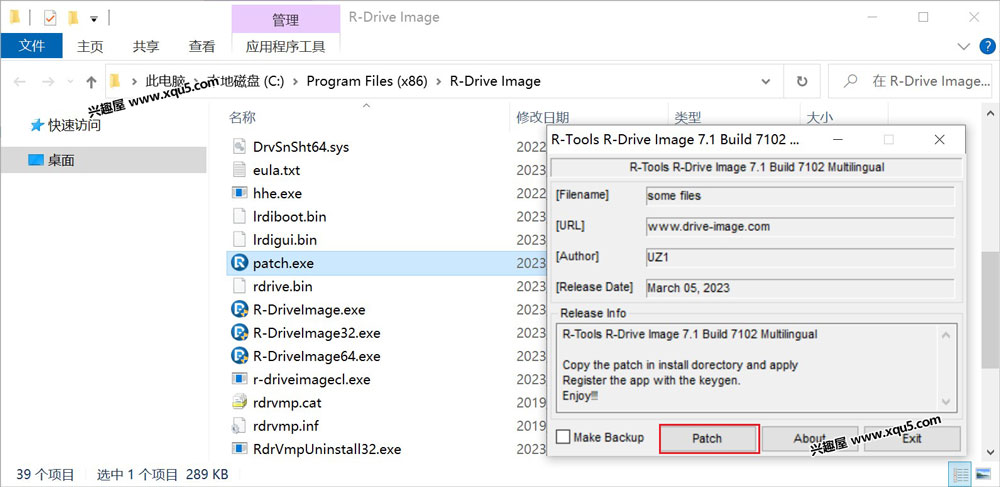1000x487 pixels.
Task: Click the search R-Drive Image field
Action: (x=912, y=81)
